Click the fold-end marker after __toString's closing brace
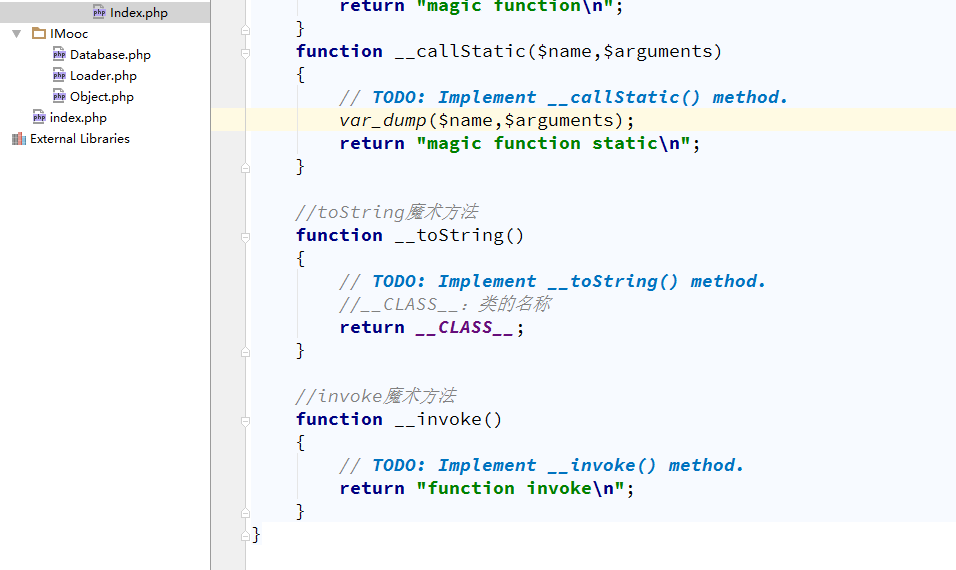Image resolution: width=956 pixels, height=570 pixels. (245, 352)
